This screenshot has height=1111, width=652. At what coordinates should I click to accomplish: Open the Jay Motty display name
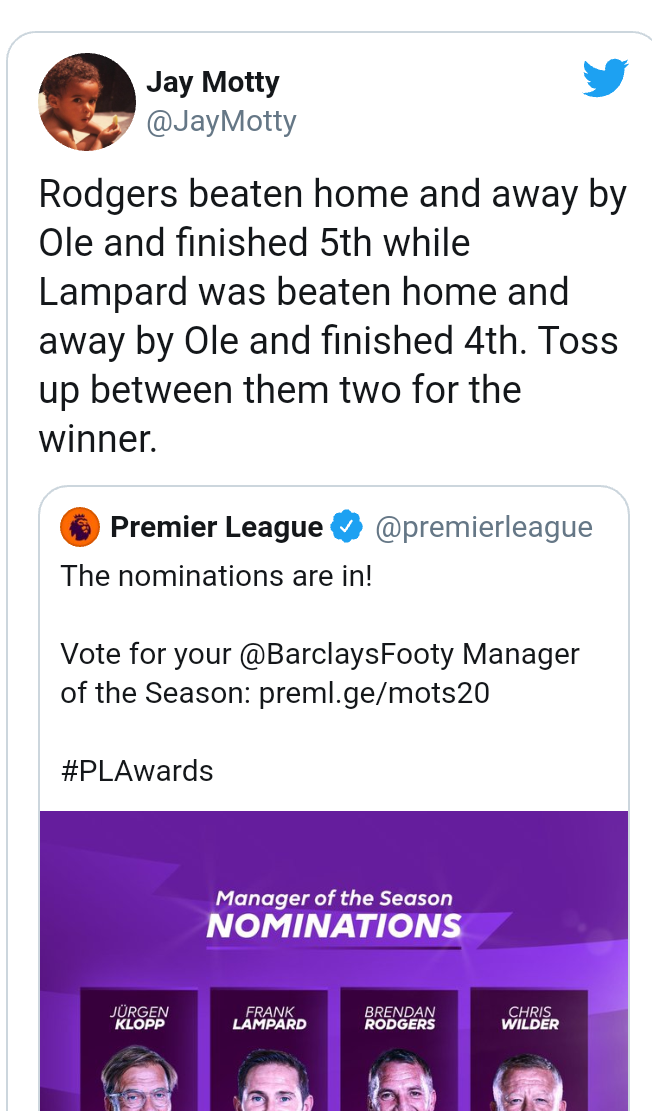(x=213, y=82)
